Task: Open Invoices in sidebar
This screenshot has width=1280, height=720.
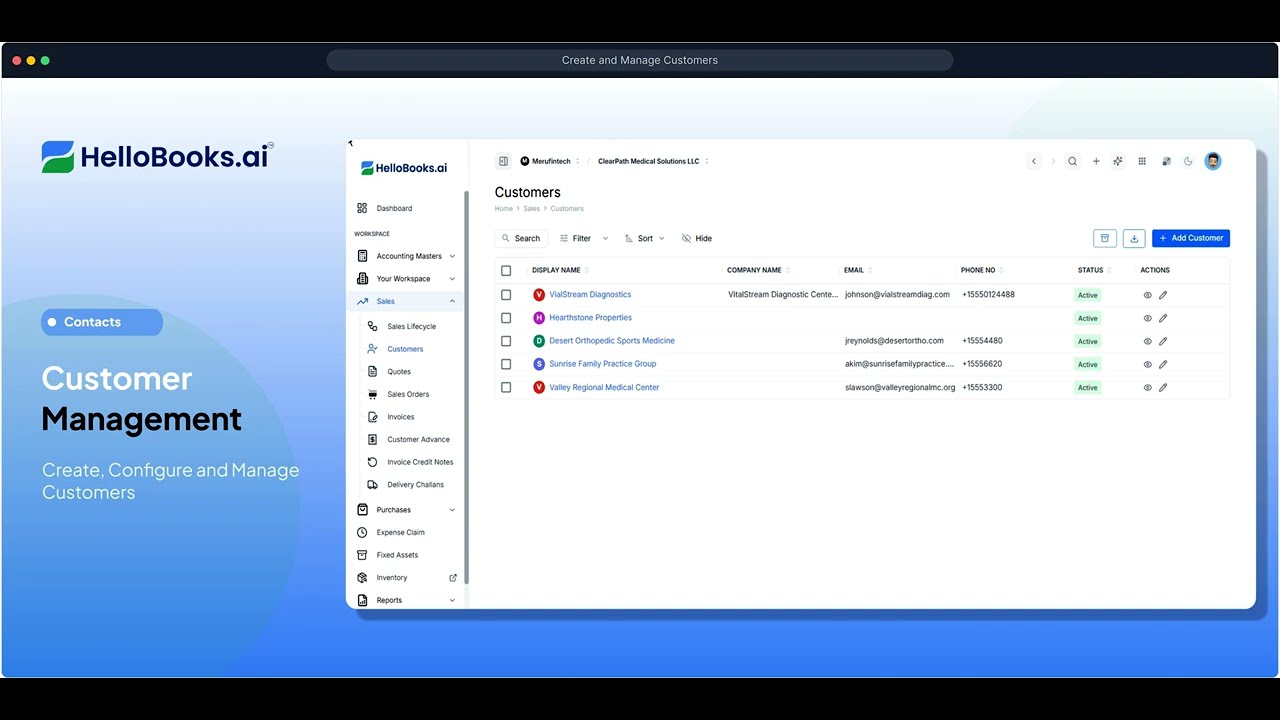Action: pyautogui.click(x=400, y=417)
